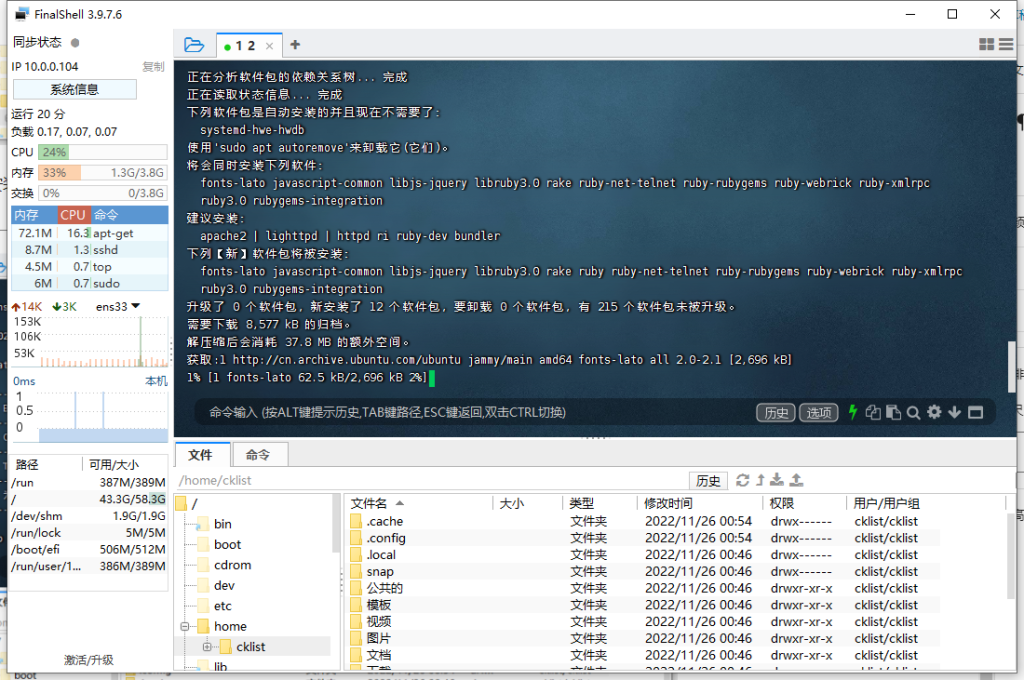Go to parent directory arrow icon
Screen dimensions: 1024x680
point(760,480)
